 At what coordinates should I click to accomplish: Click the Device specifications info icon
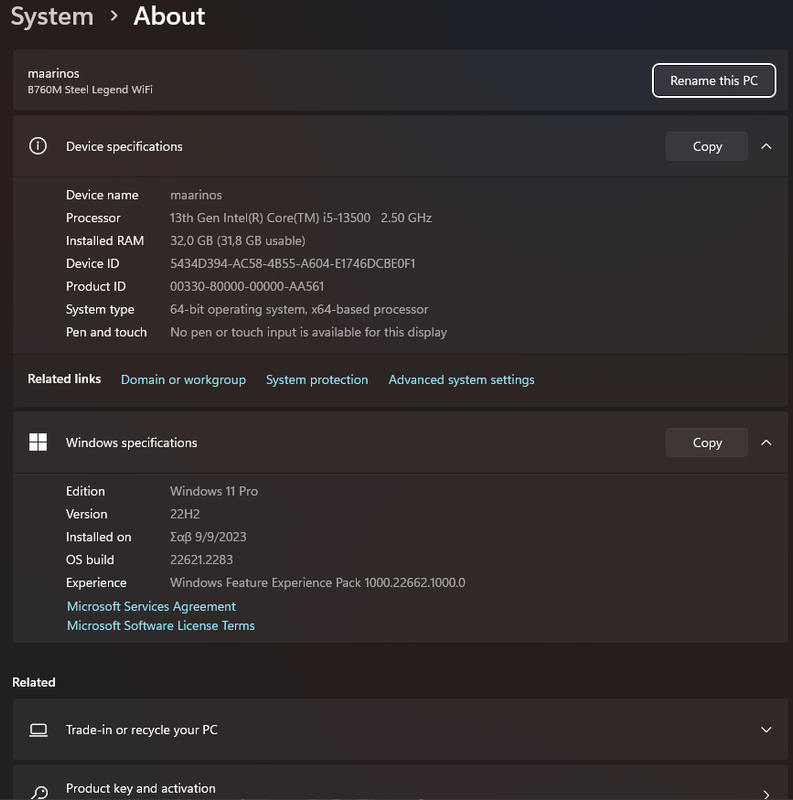[38, 146]
